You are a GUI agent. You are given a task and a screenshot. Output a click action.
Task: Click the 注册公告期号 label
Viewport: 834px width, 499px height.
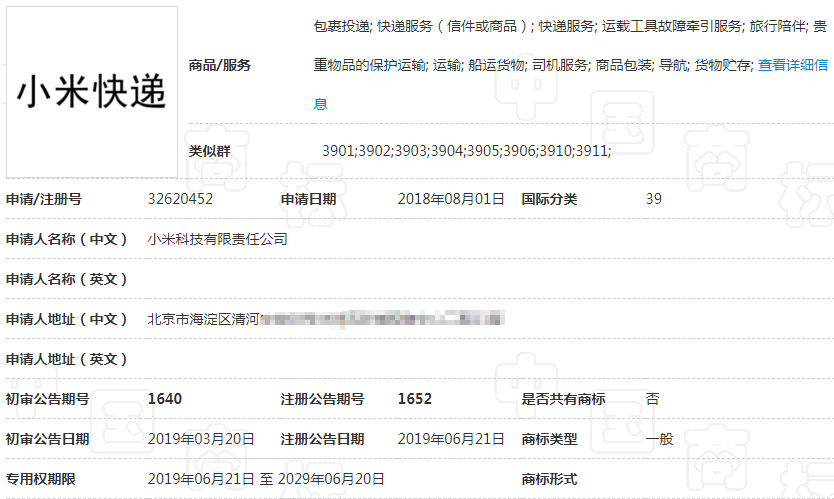pos(322,399)
